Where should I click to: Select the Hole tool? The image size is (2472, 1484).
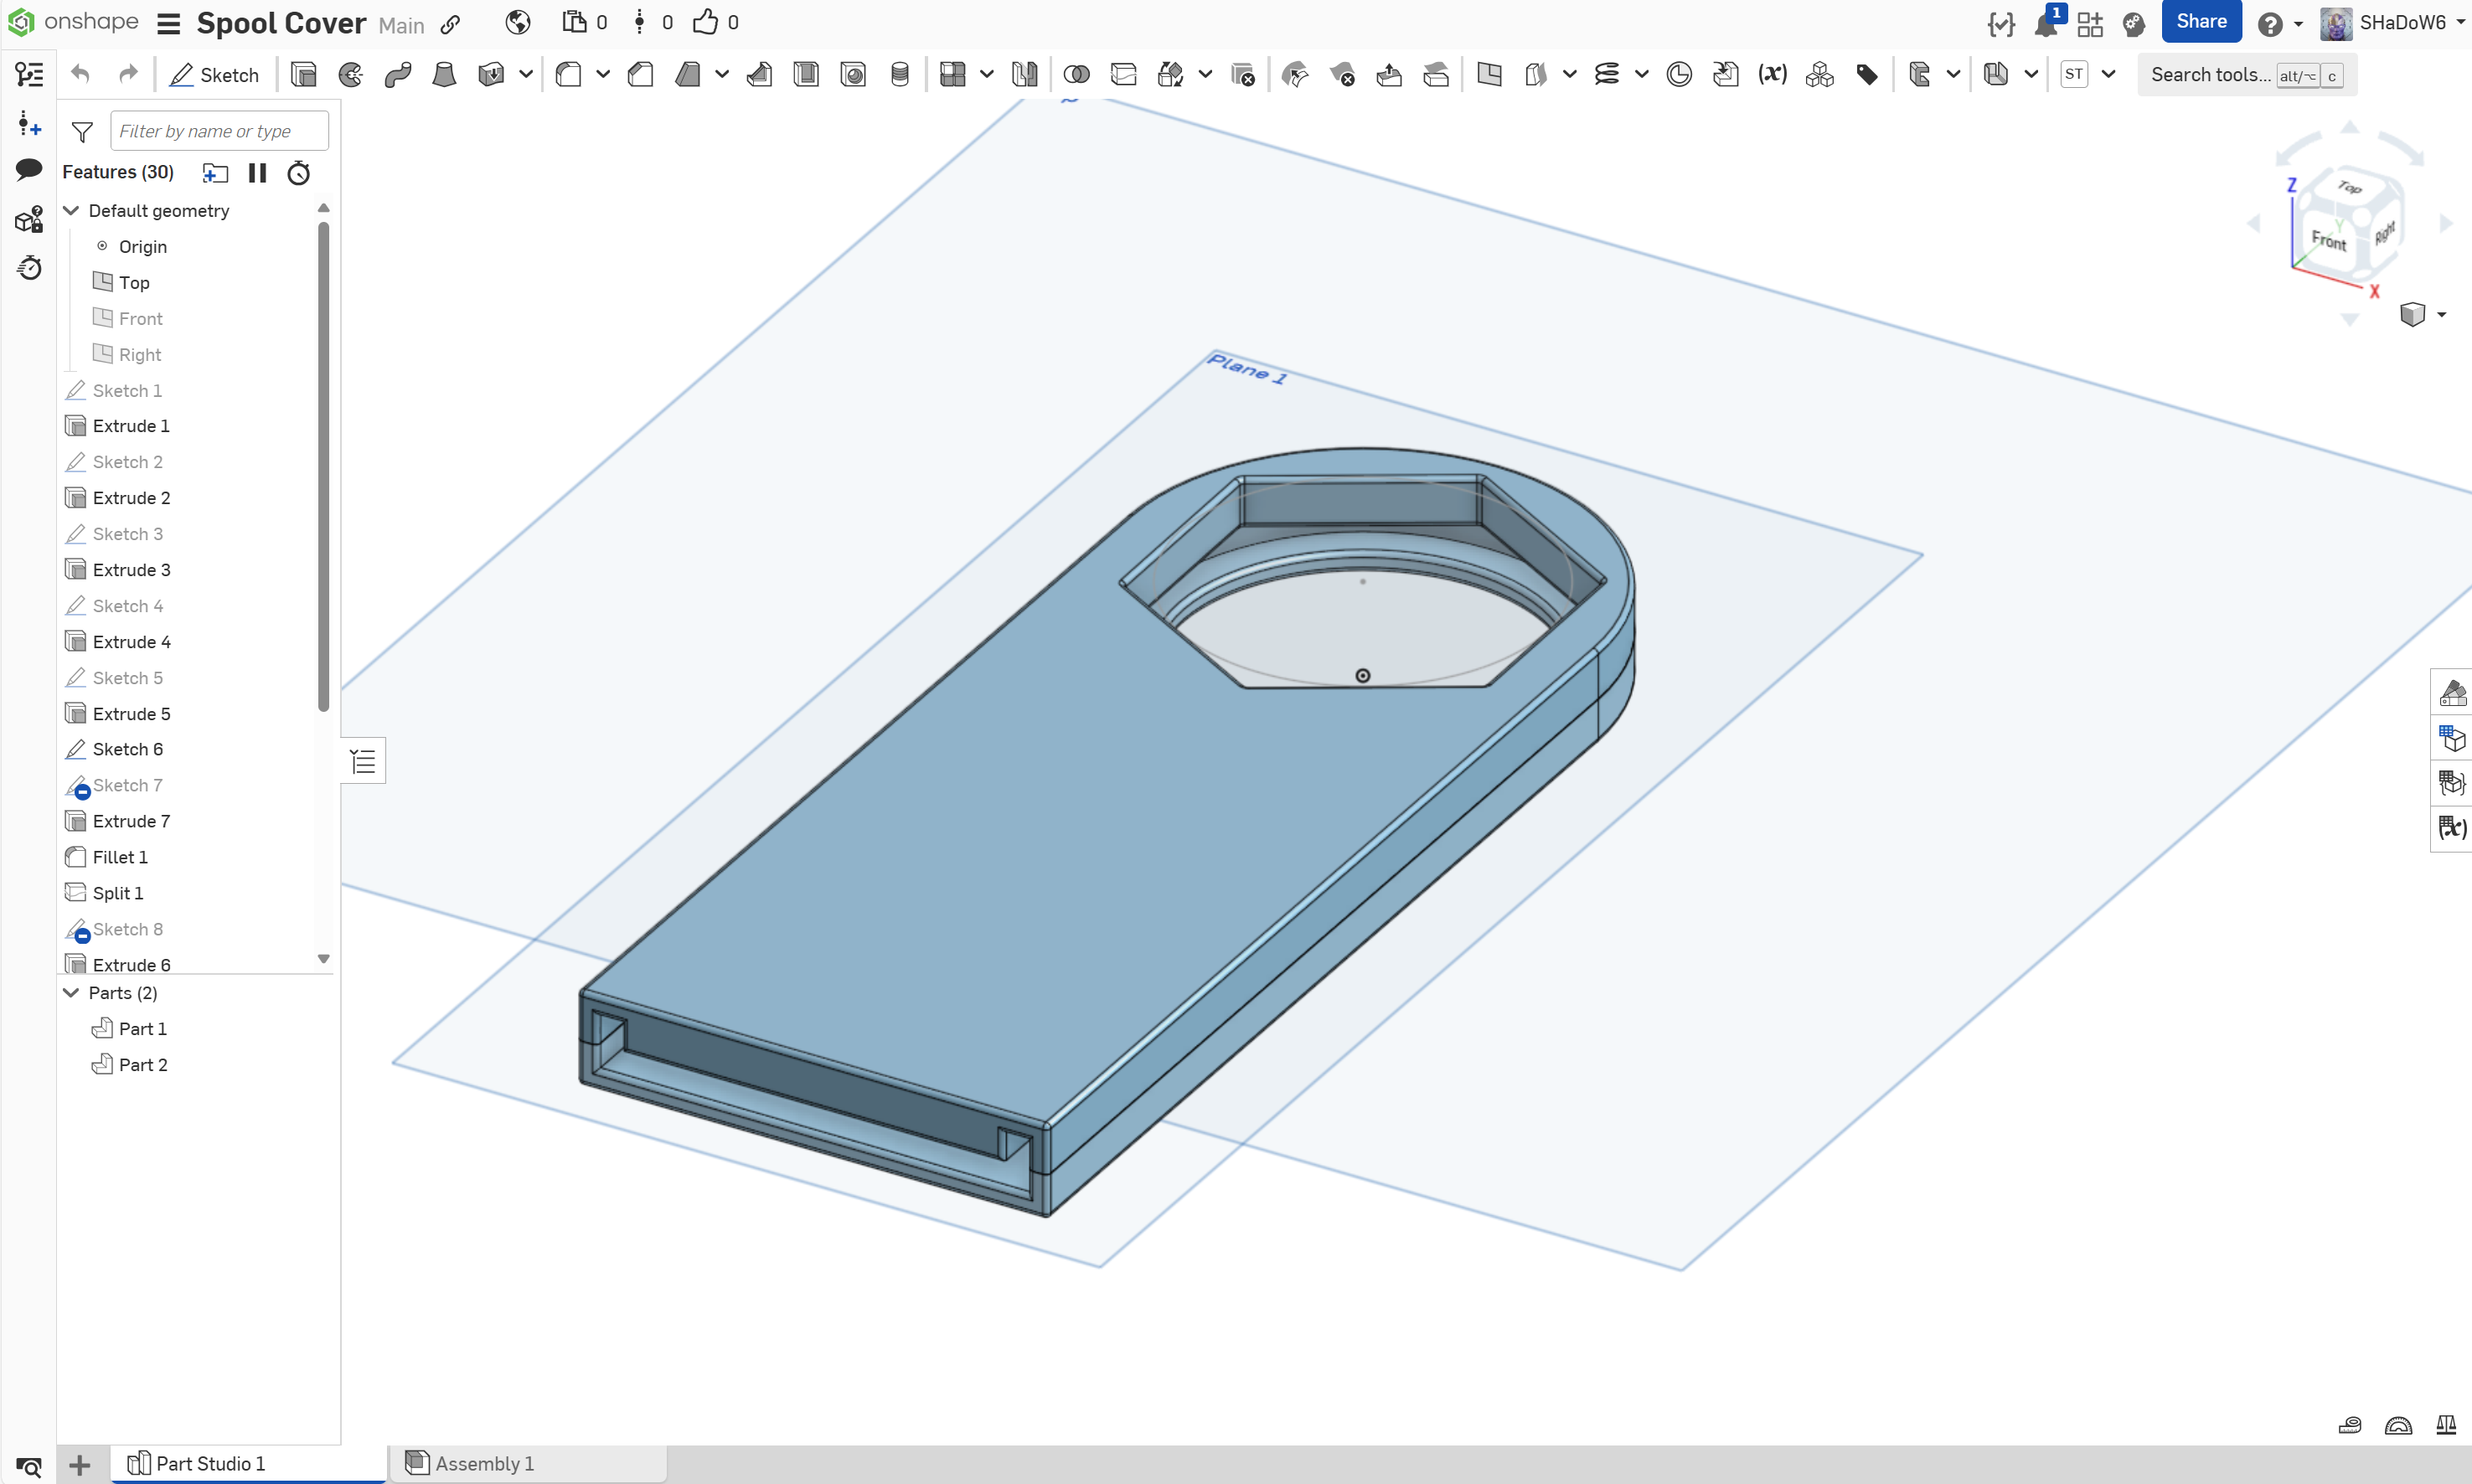853,75
